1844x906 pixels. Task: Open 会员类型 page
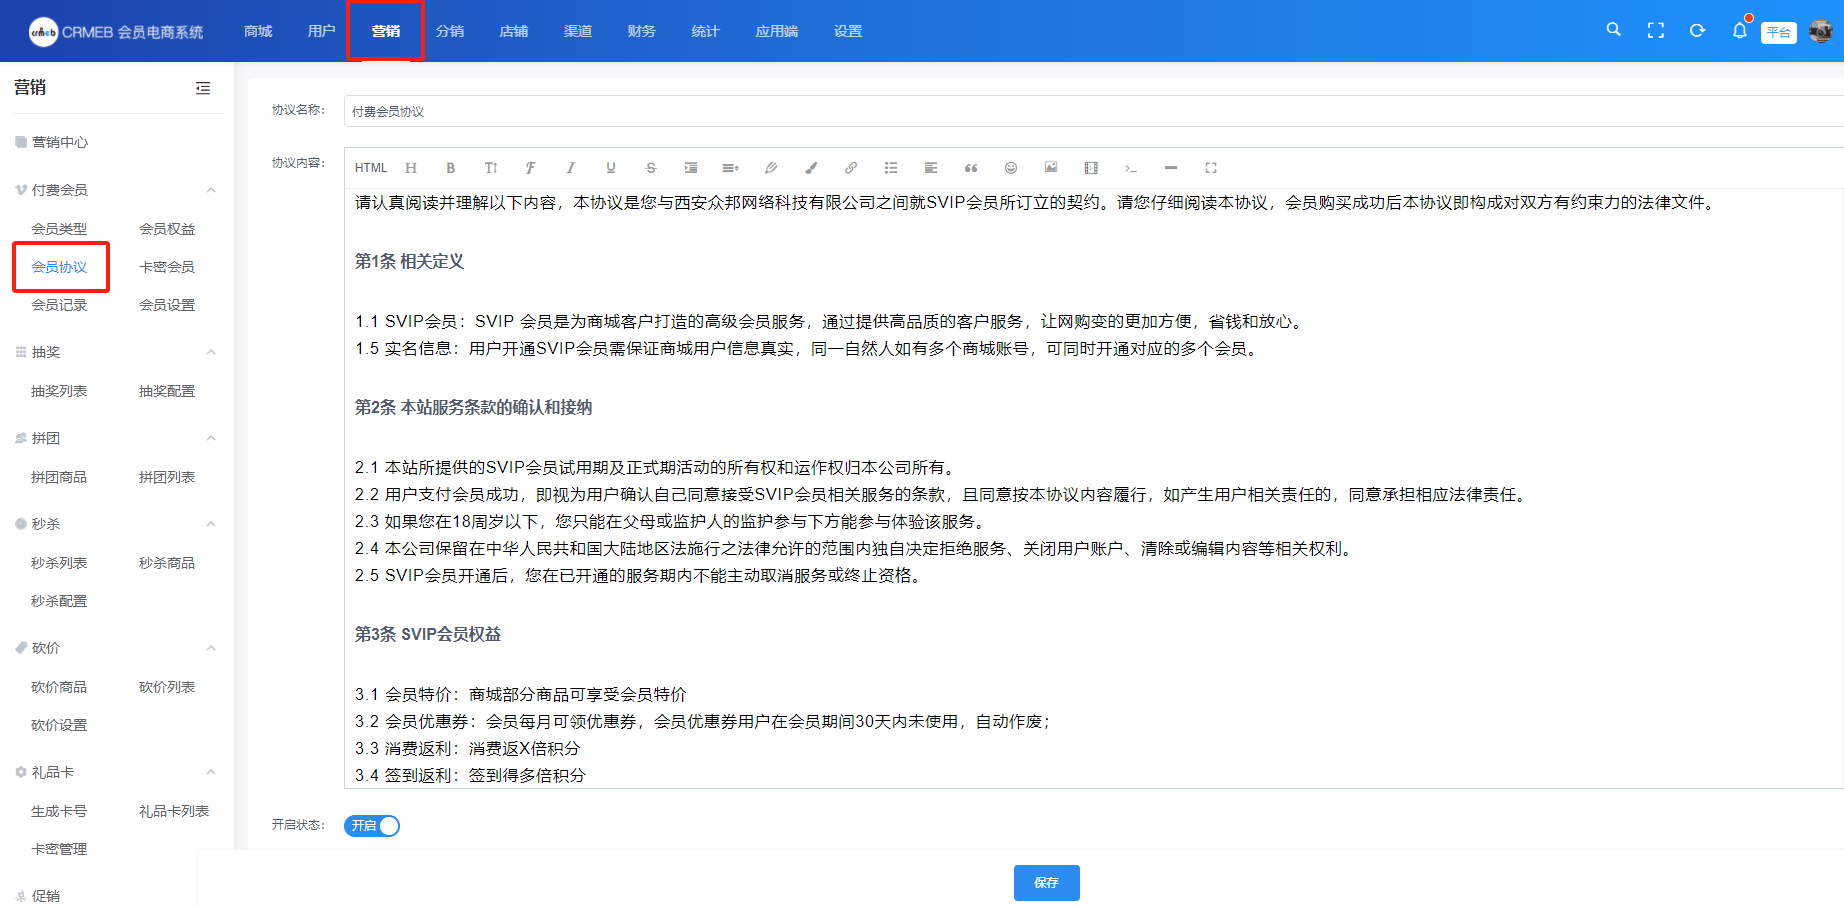pyautogui.click(x=59, y=229)
